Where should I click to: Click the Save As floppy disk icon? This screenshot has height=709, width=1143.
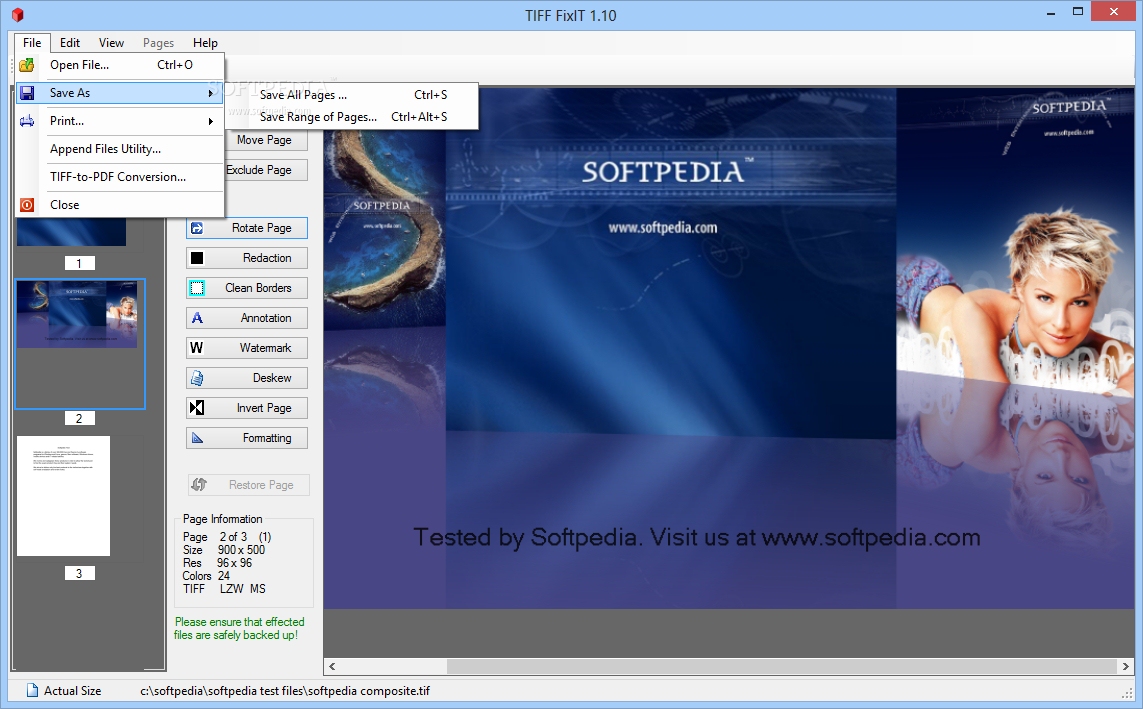pyautogui.click(x=27, y=93)
